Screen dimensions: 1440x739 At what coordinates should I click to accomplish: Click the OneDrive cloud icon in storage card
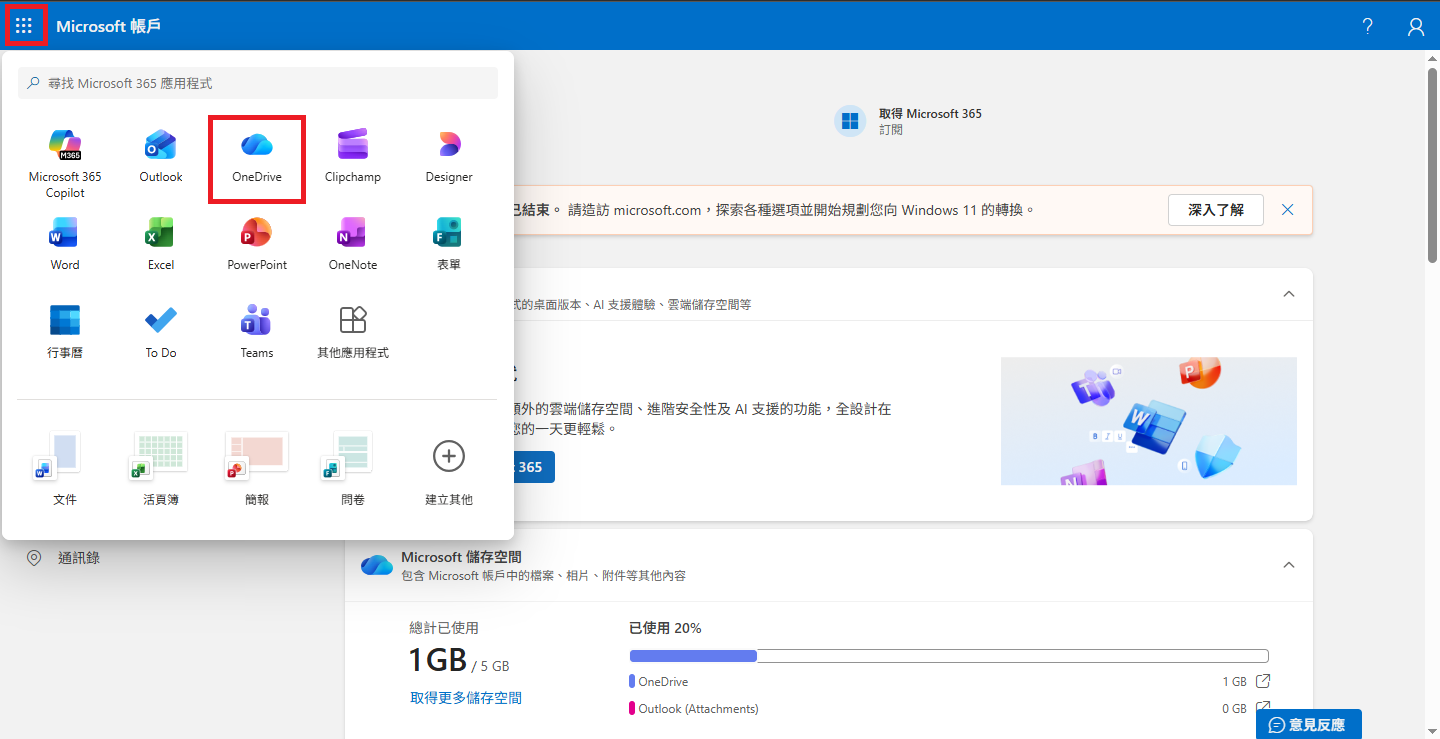tap(377, 565)
